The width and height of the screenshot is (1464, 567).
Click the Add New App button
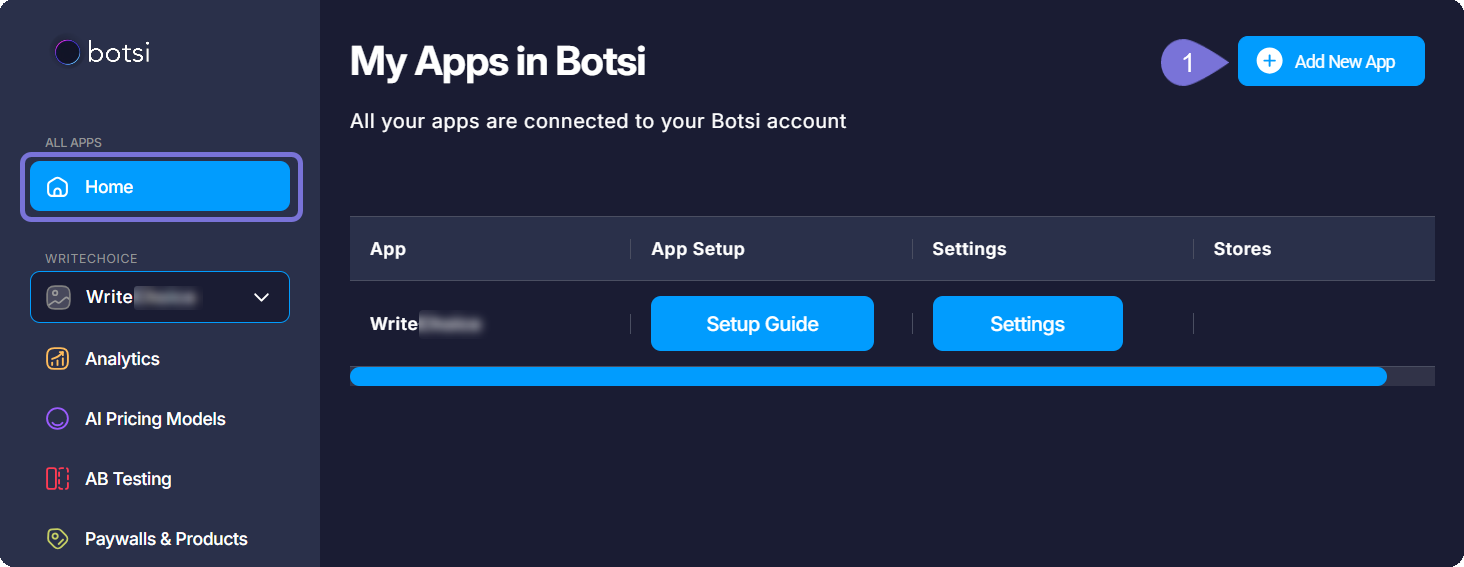[1331, 61]
